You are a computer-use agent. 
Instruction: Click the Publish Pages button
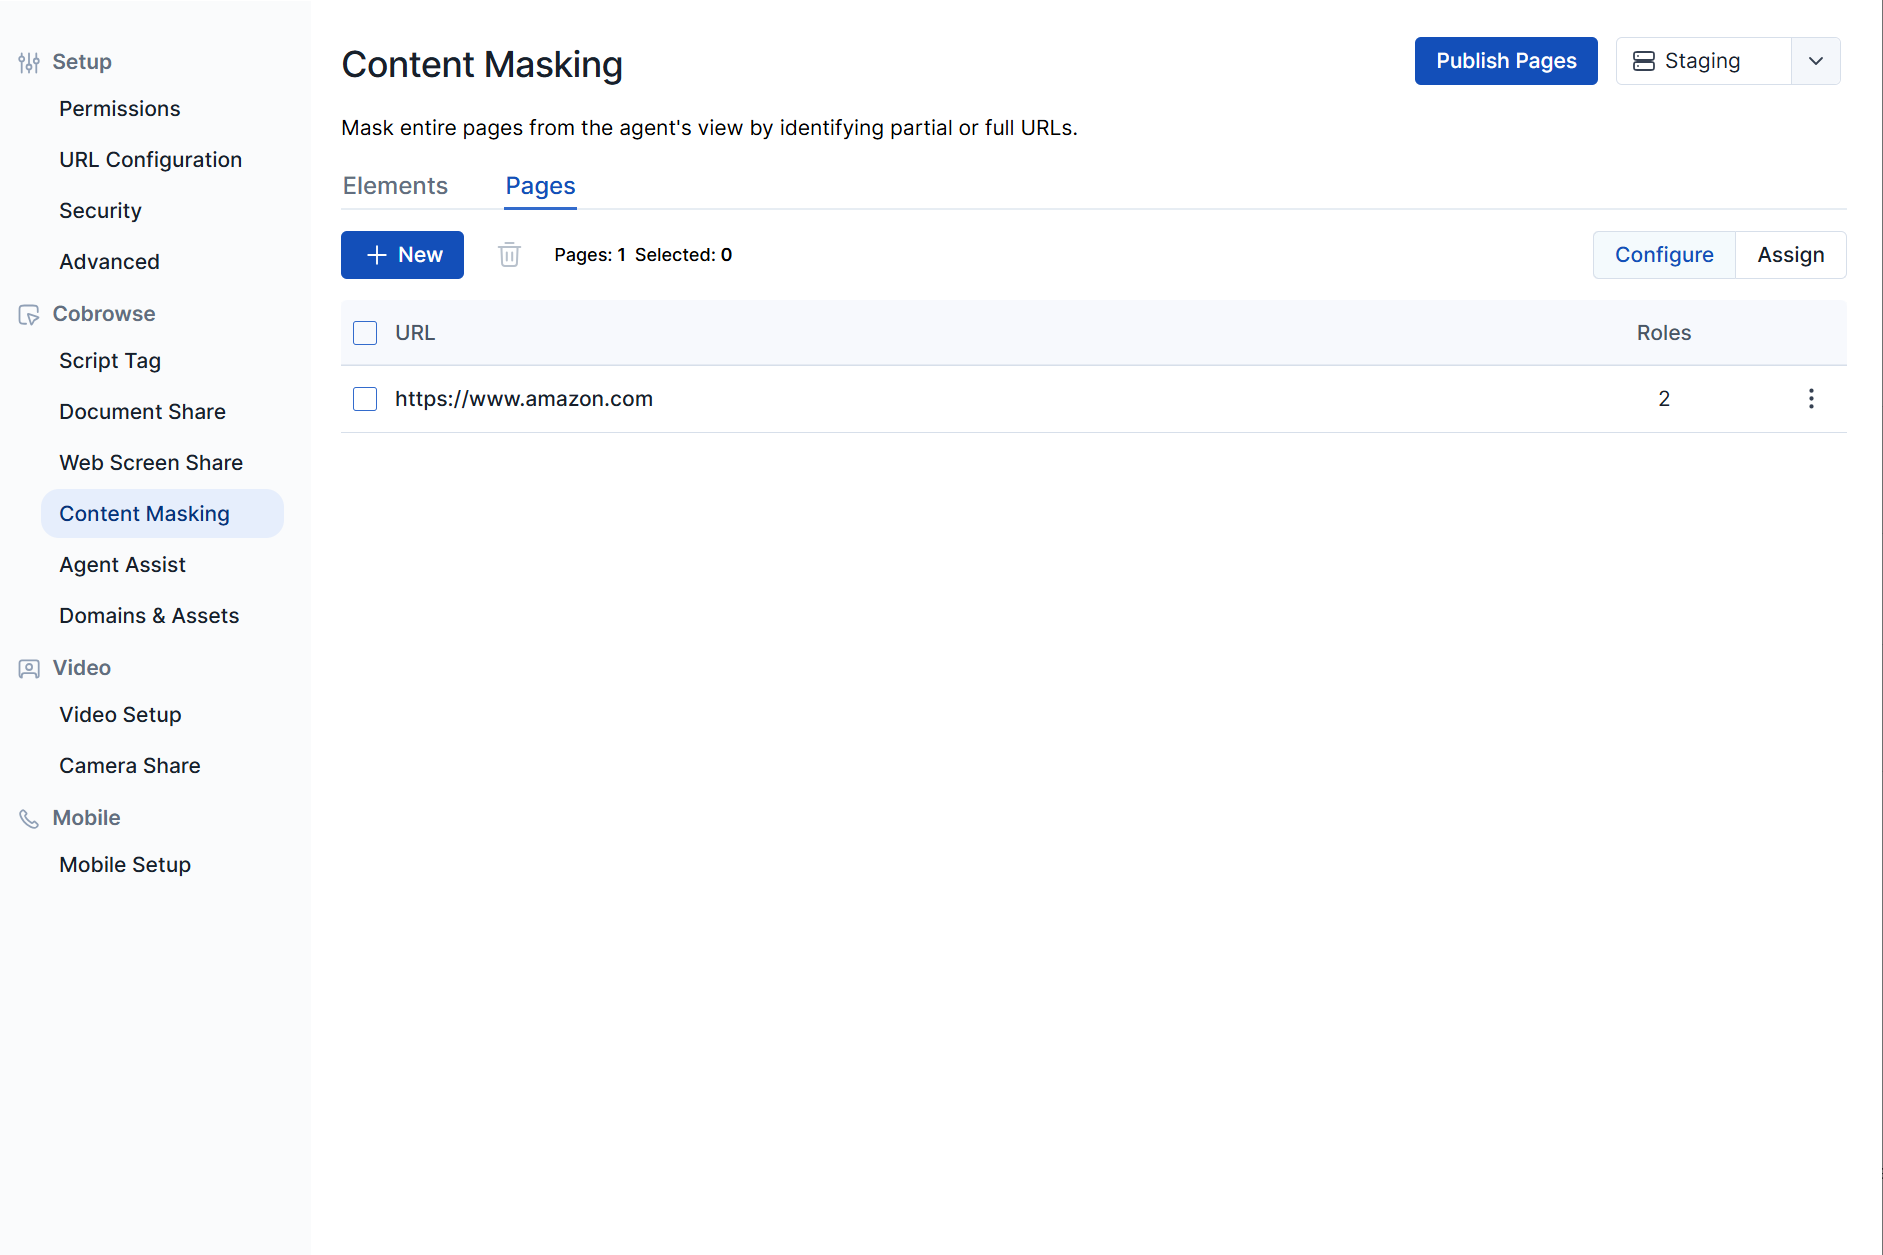pyautogui.click(x=1506, y=61)
